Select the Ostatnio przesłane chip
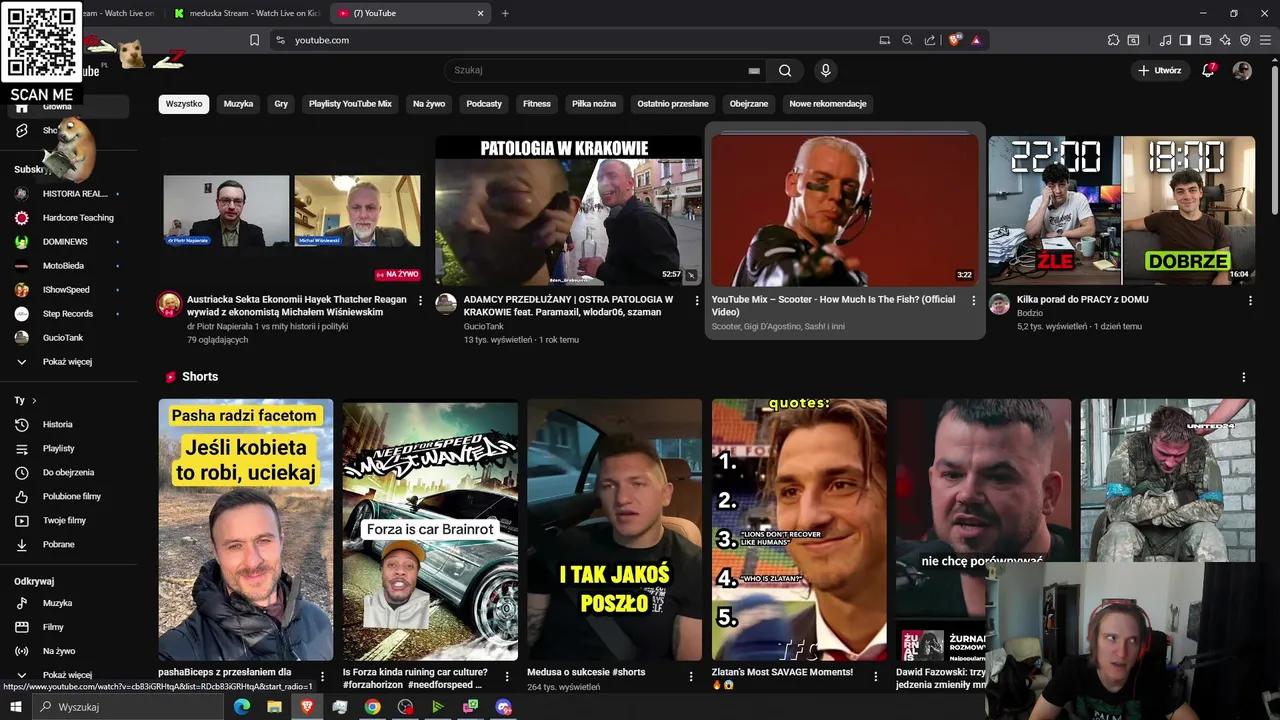Viewport: 1280px width, 720px height. coord(673,104)
